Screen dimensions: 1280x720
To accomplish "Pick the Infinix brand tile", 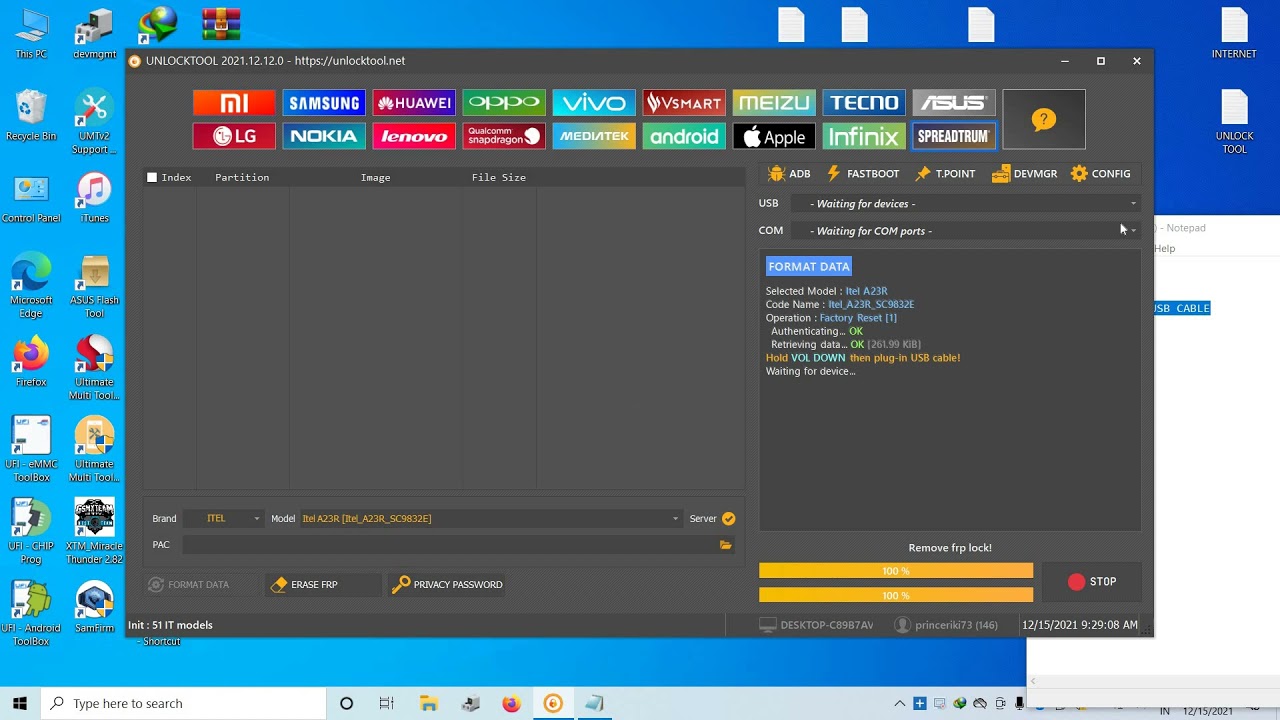I will point(864,136).
